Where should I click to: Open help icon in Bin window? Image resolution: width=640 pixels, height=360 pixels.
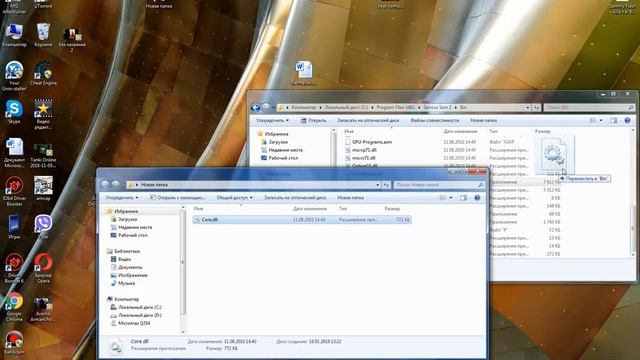(x=627, y=120)
